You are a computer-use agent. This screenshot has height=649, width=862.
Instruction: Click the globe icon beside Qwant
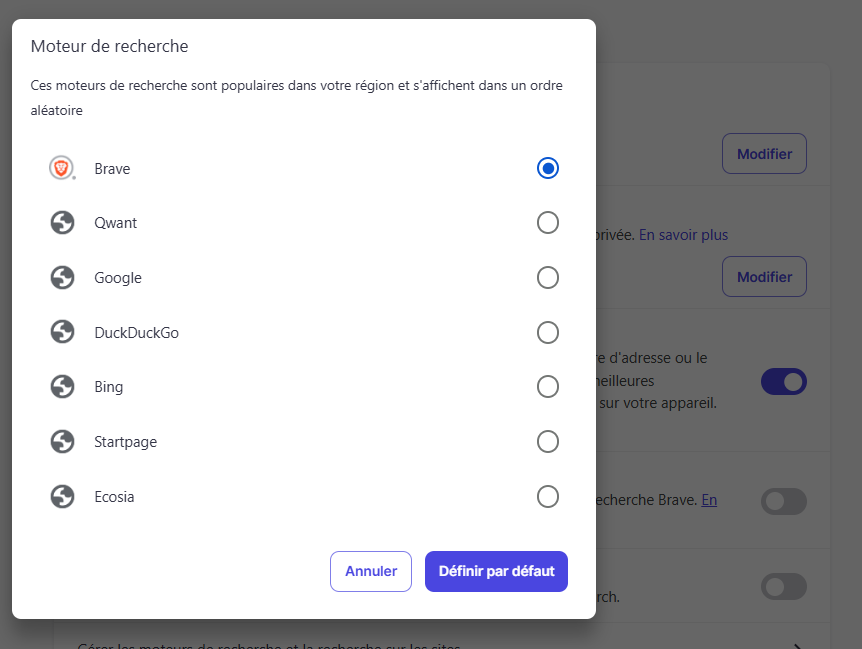(x=63, y=223)
